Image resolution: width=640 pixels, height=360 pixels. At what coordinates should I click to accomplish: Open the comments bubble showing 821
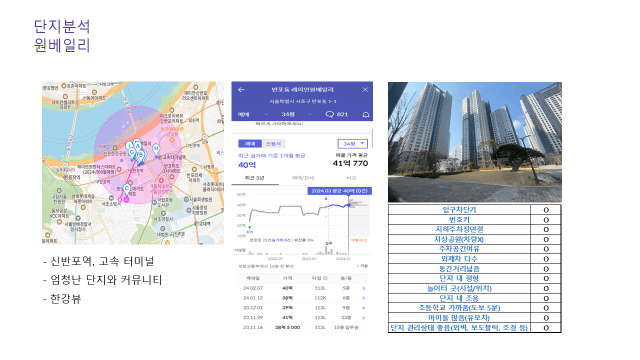(337, 114)
